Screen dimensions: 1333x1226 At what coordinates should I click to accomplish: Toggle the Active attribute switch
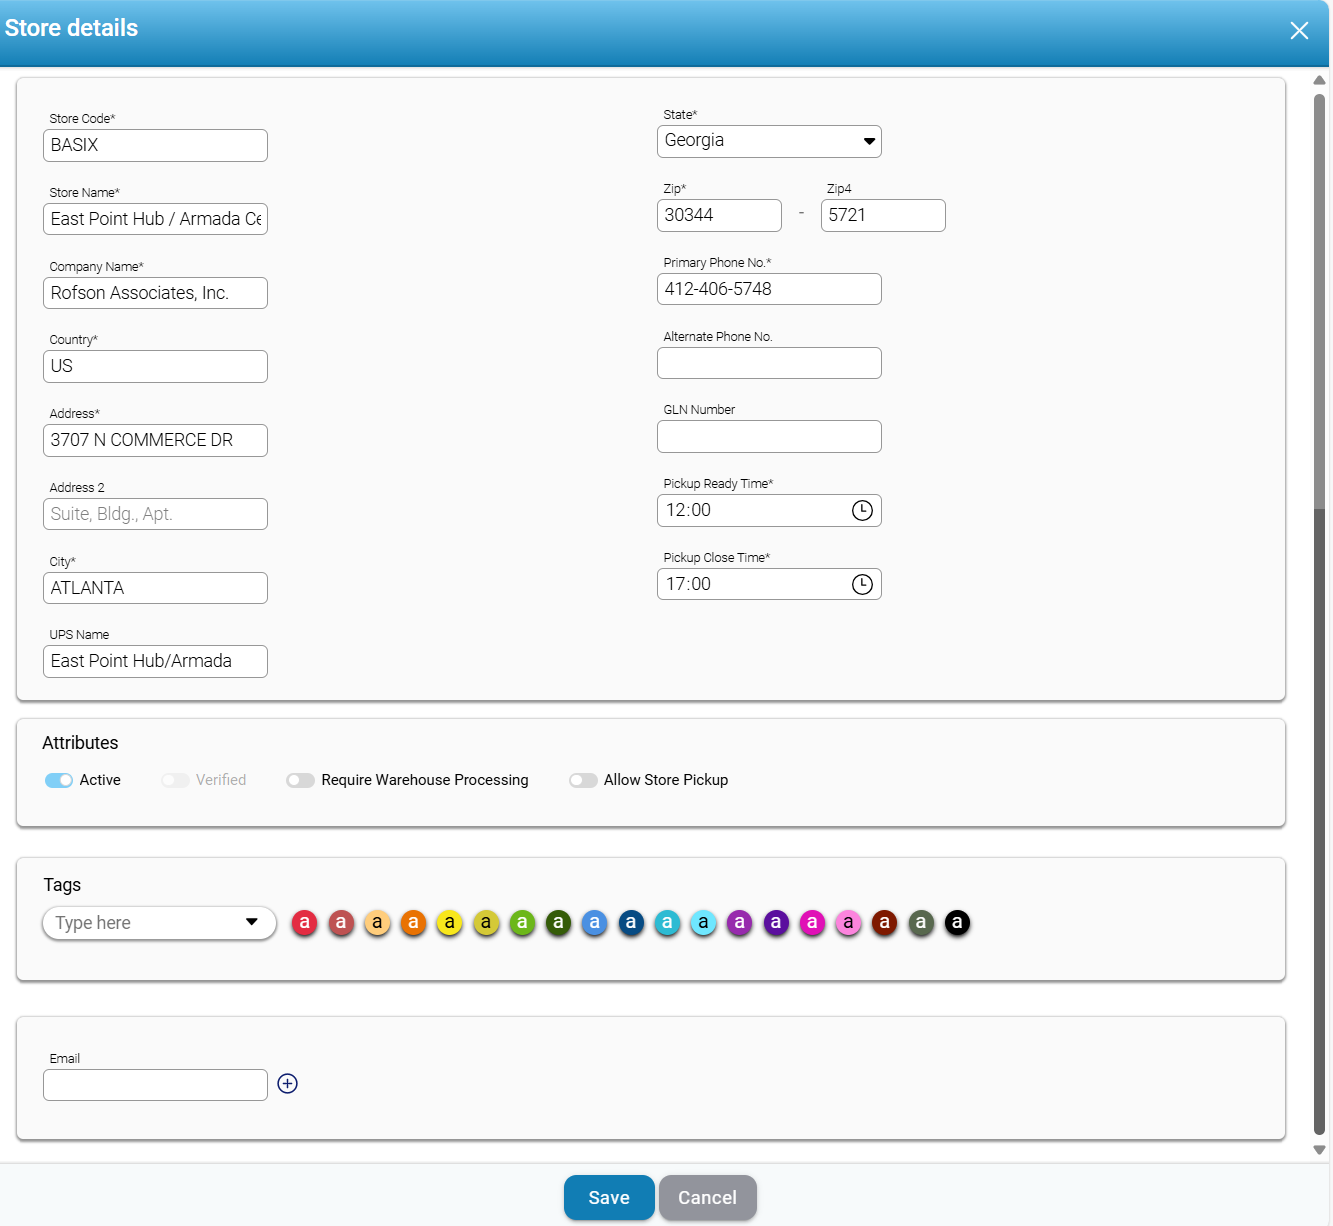59,781
